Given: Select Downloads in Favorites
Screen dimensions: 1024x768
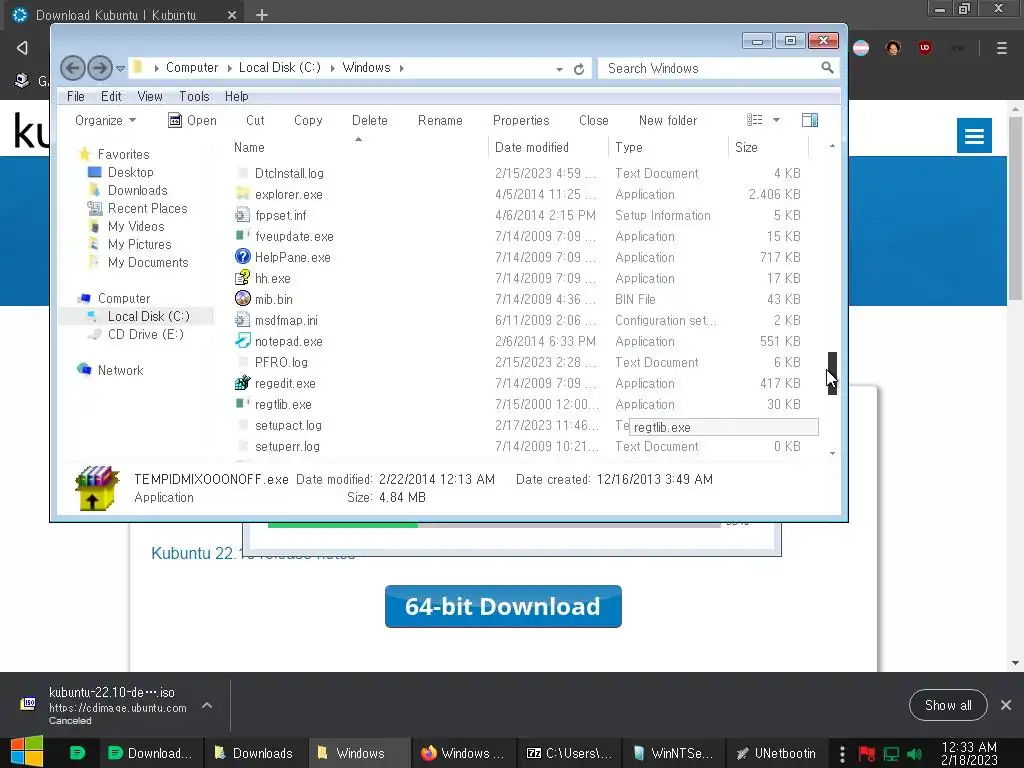Looking at the screenshot, I should (x=137, y=190).
